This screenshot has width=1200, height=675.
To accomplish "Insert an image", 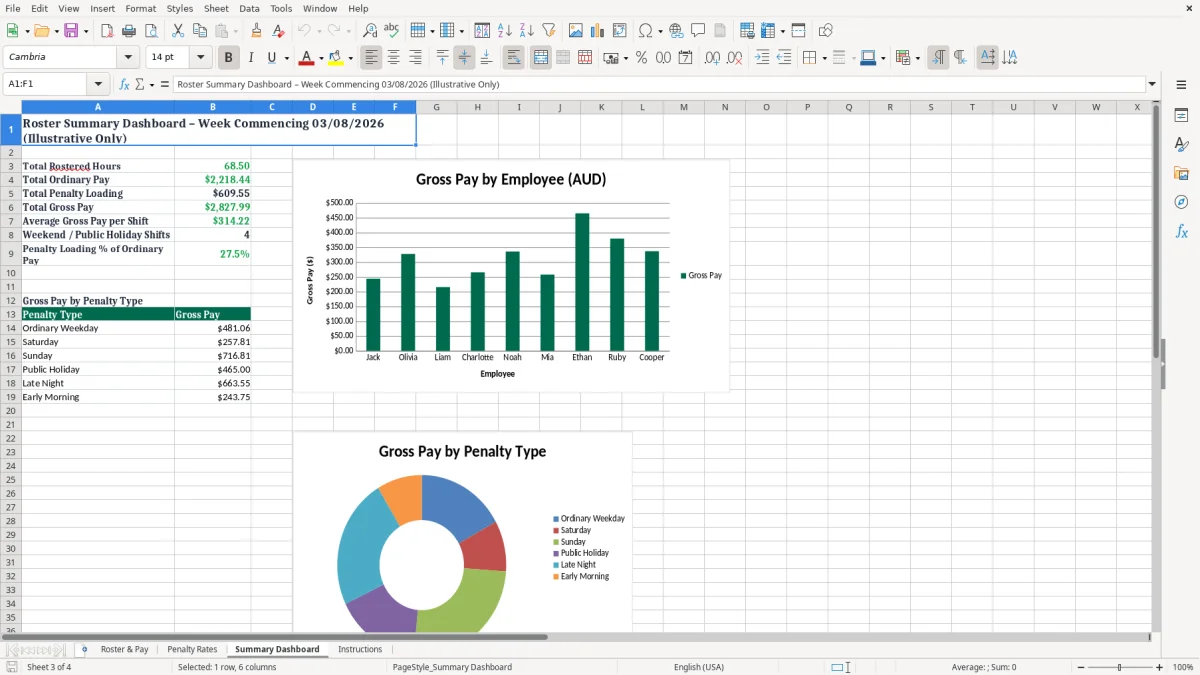I will pos(575,31).
